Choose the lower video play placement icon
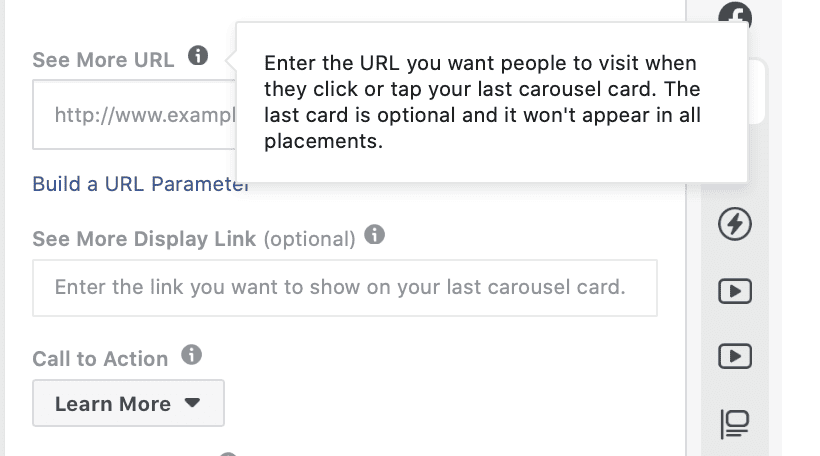This screenshot has height=456, width=820. click(735, 357)
